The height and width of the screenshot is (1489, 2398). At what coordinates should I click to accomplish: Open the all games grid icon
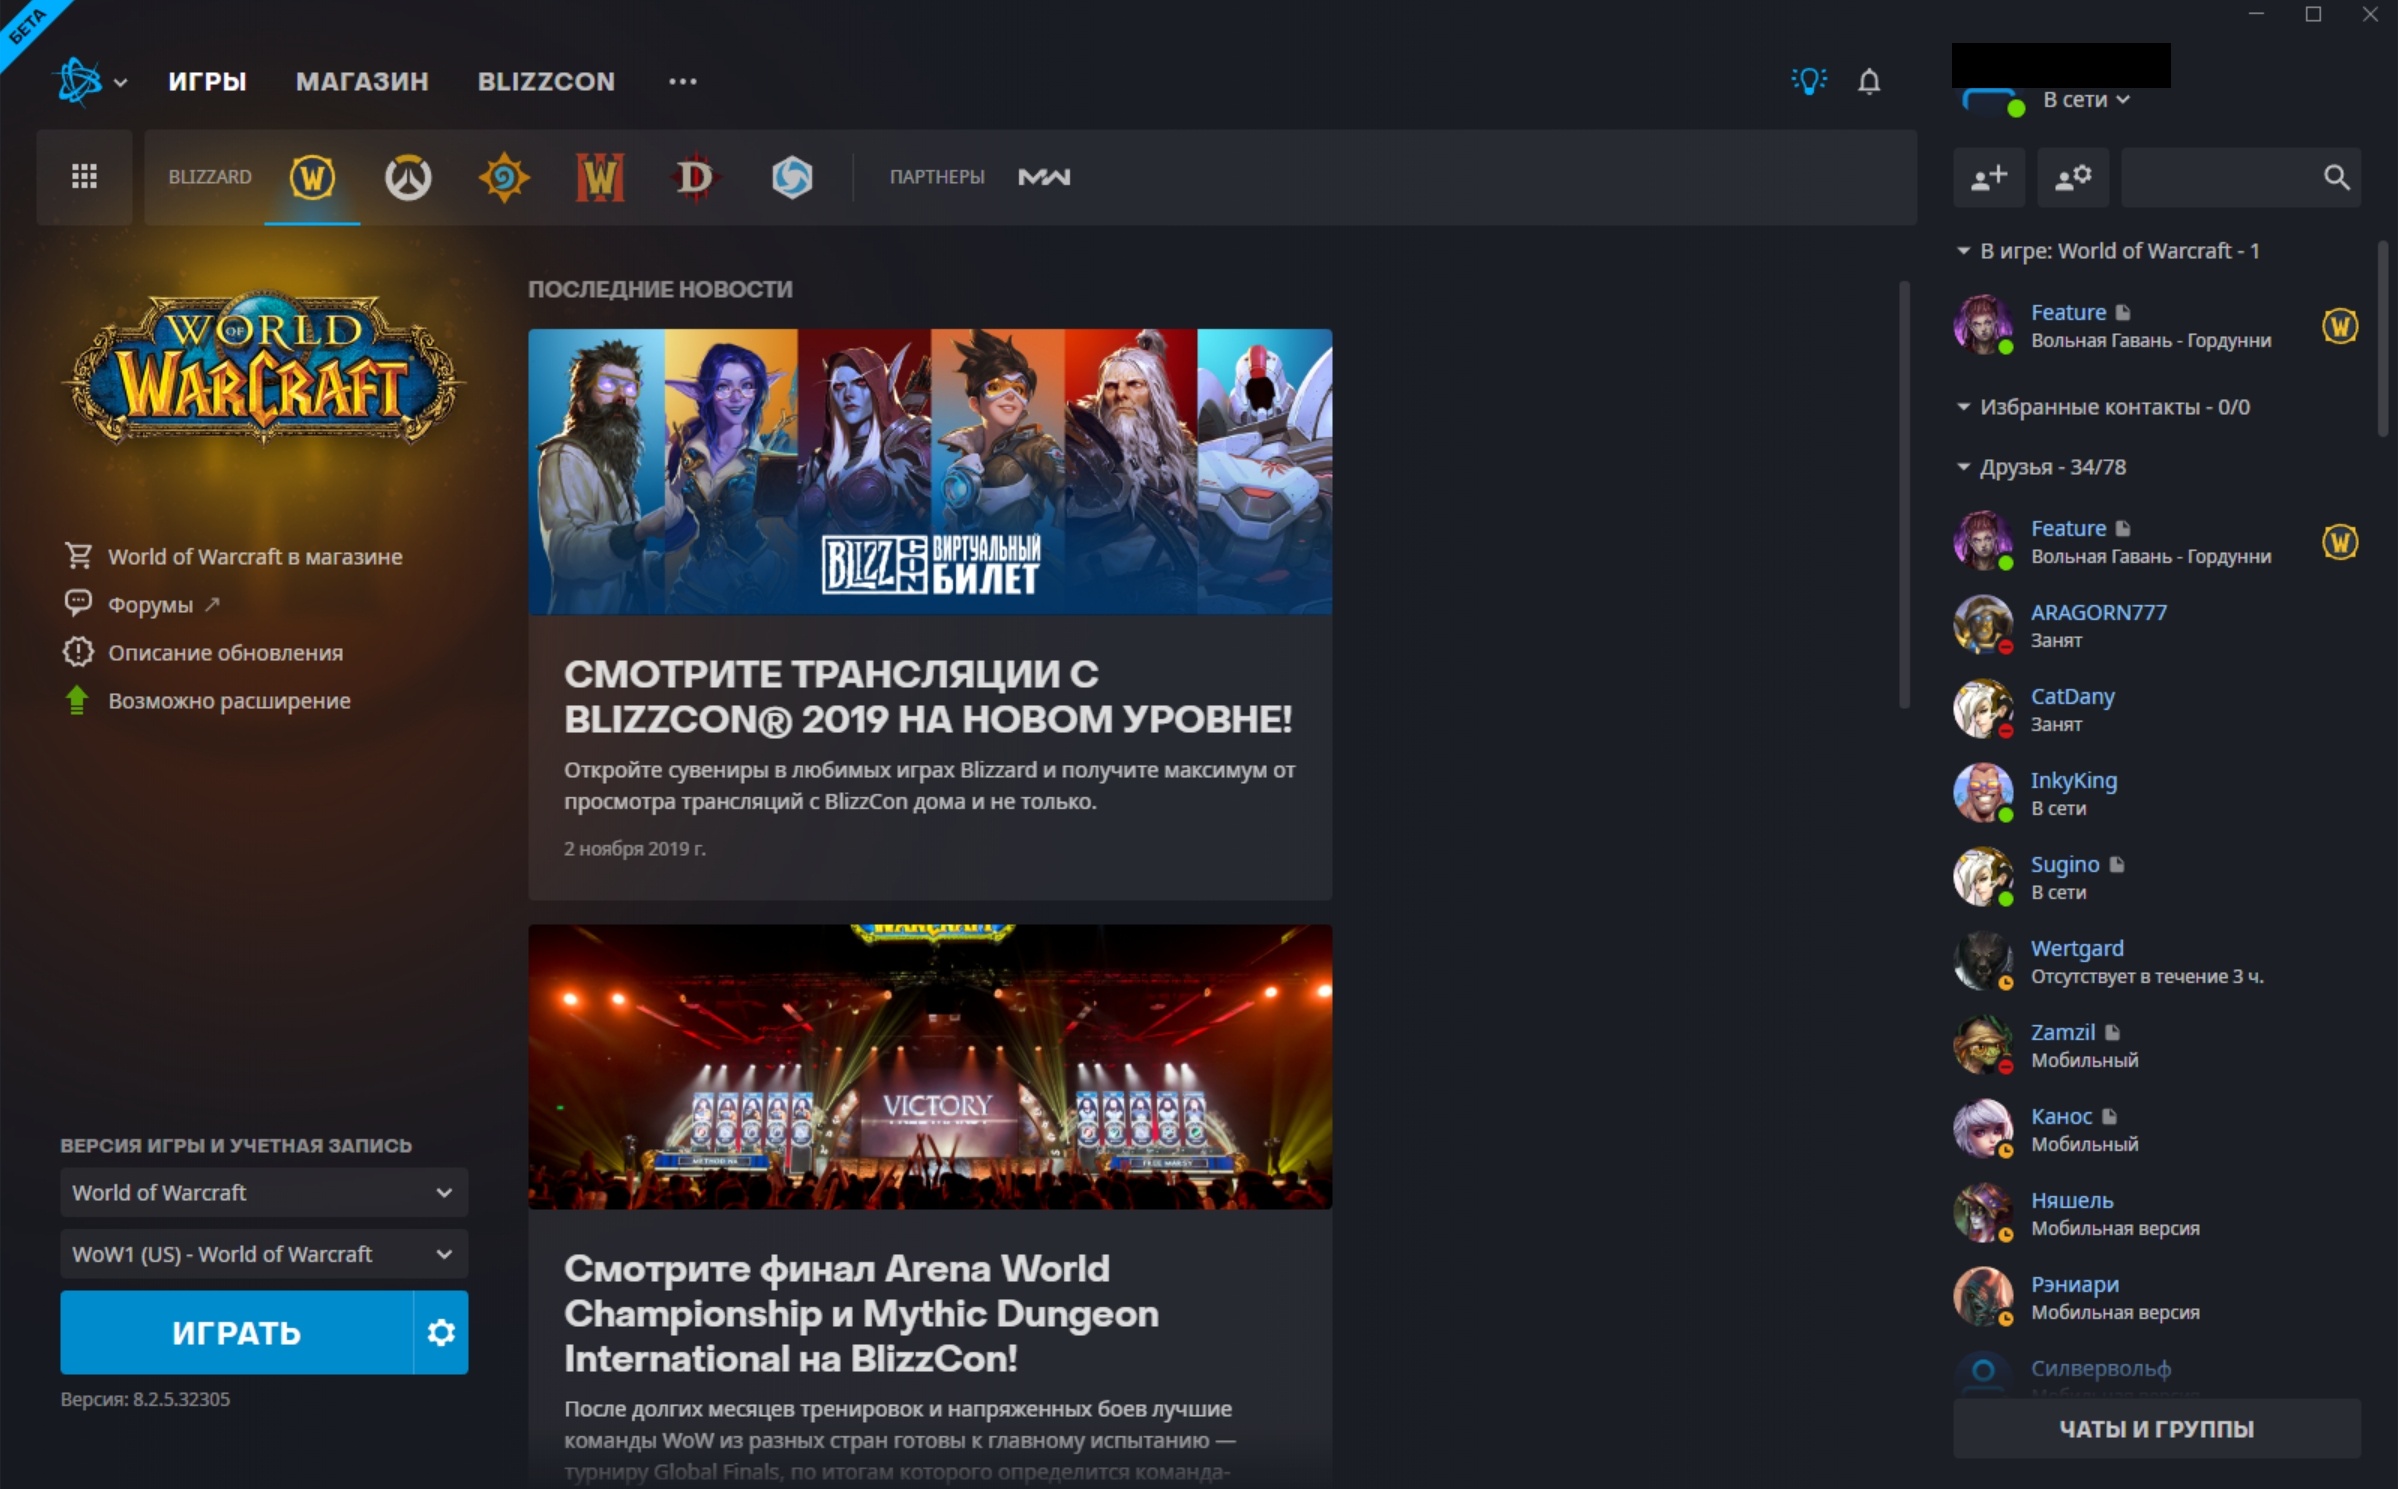pos(85,177)
